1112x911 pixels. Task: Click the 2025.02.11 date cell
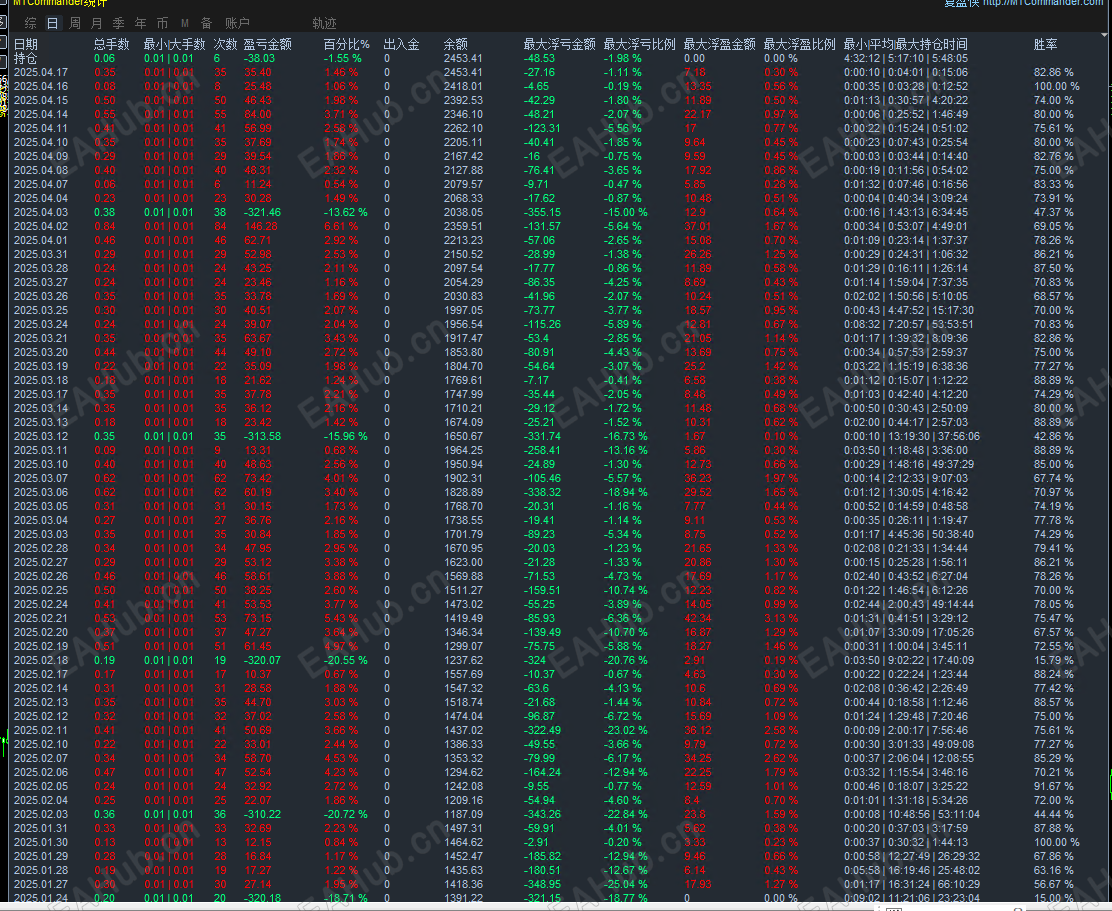coord(40,730)
